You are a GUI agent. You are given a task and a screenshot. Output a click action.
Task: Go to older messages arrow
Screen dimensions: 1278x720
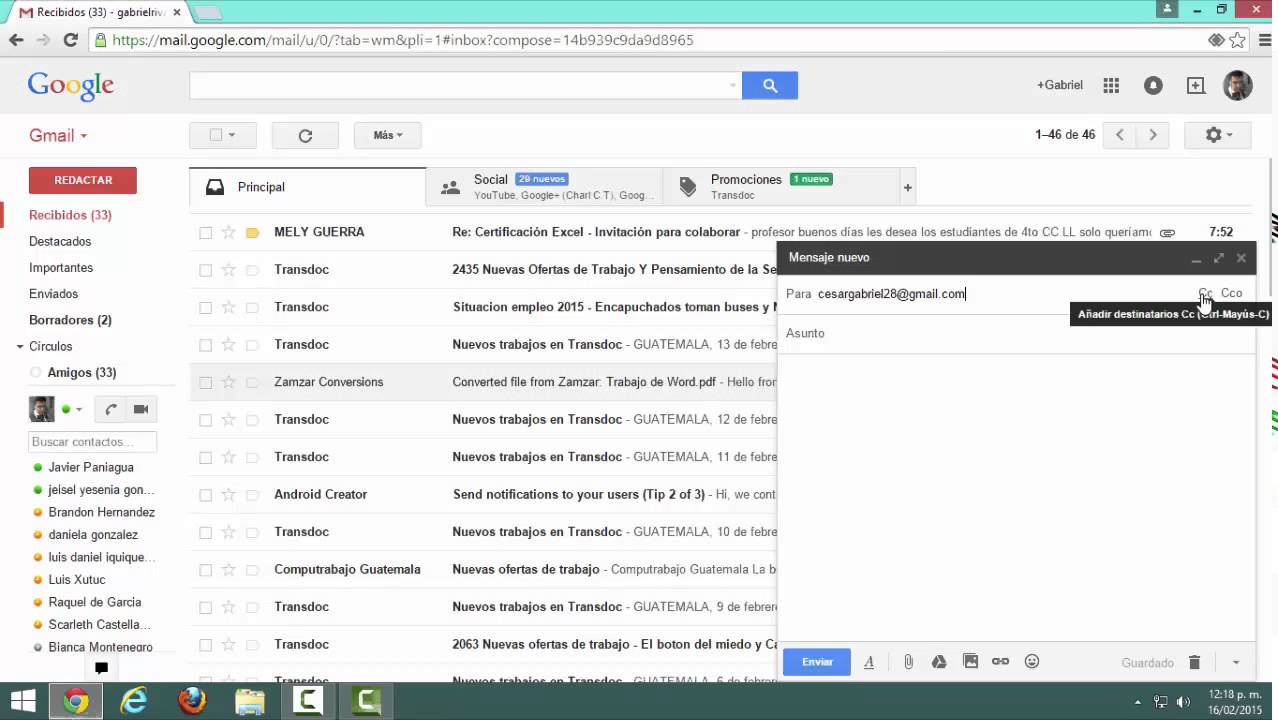(1153, 135)
